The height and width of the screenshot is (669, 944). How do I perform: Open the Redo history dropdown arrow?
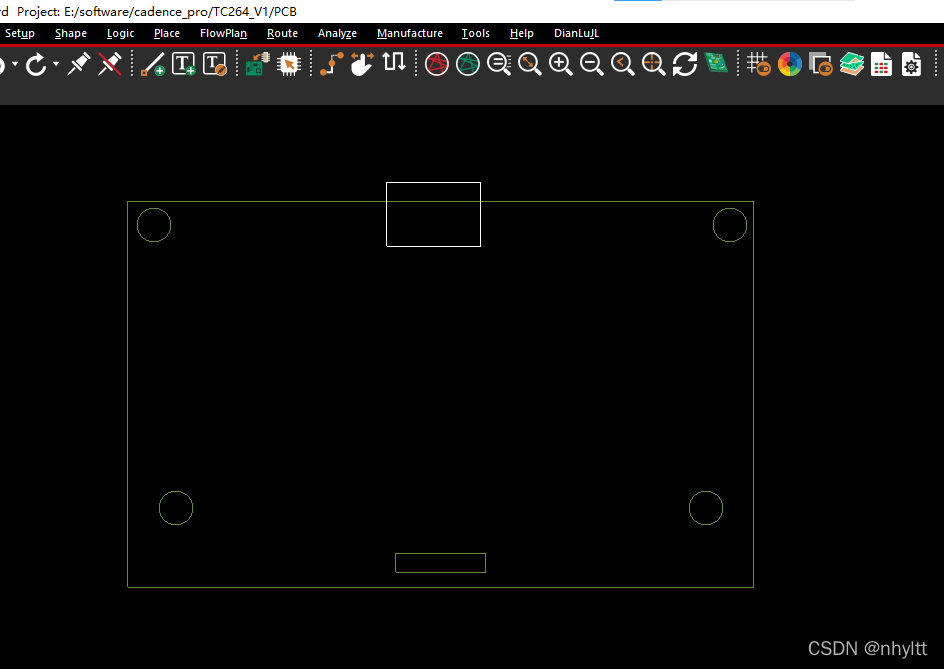click(56, 65)
